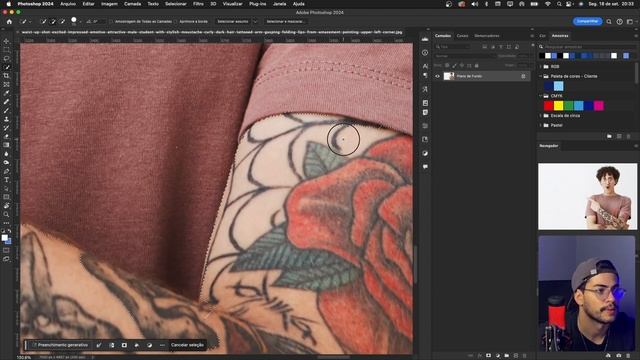Pick the yellow CMYK swatch

click(x=558, y=106)
